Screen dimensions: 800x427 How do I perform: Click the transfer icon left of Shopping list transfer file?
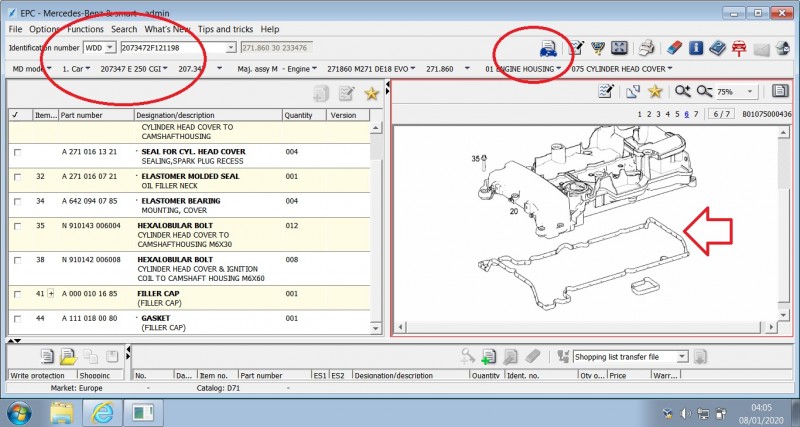[x=563, y=356]
